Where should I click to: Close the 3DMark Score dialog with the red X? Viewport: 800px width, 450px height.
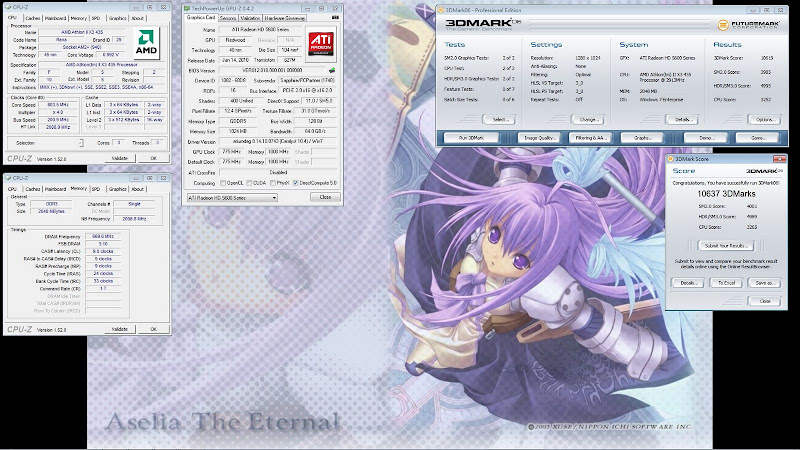coord(779,159)
